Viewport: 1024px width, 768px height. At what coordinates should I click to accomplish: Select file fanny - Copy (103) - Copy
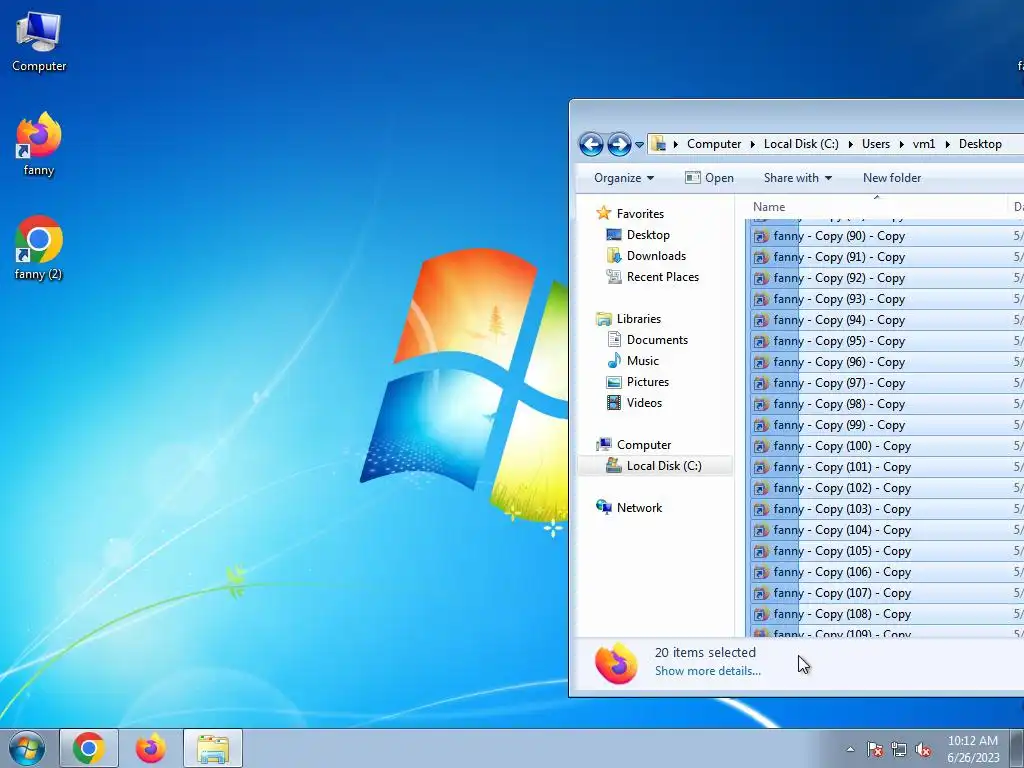887,509
